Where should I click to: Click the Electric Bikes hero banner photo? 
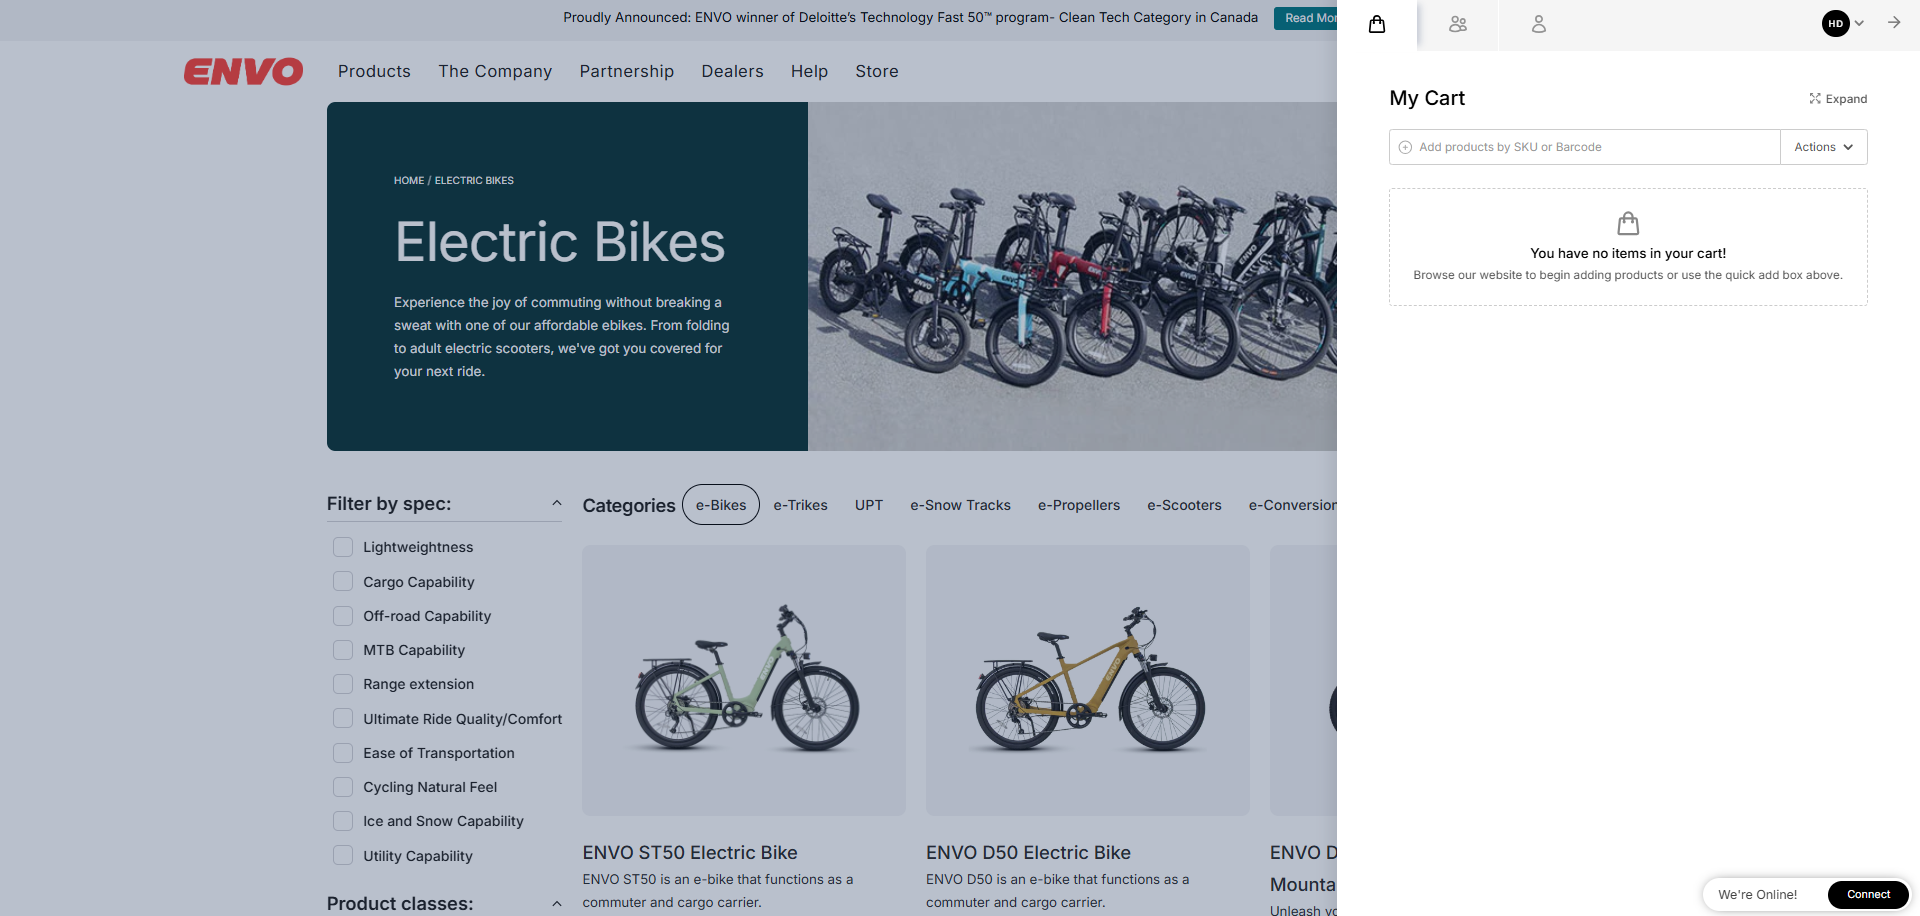(x=1072, y=276)
